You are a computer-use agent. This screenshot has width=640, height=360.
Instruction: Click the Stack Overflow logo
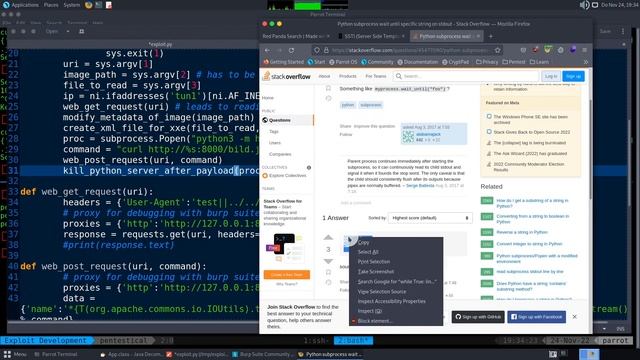[287, 76]
